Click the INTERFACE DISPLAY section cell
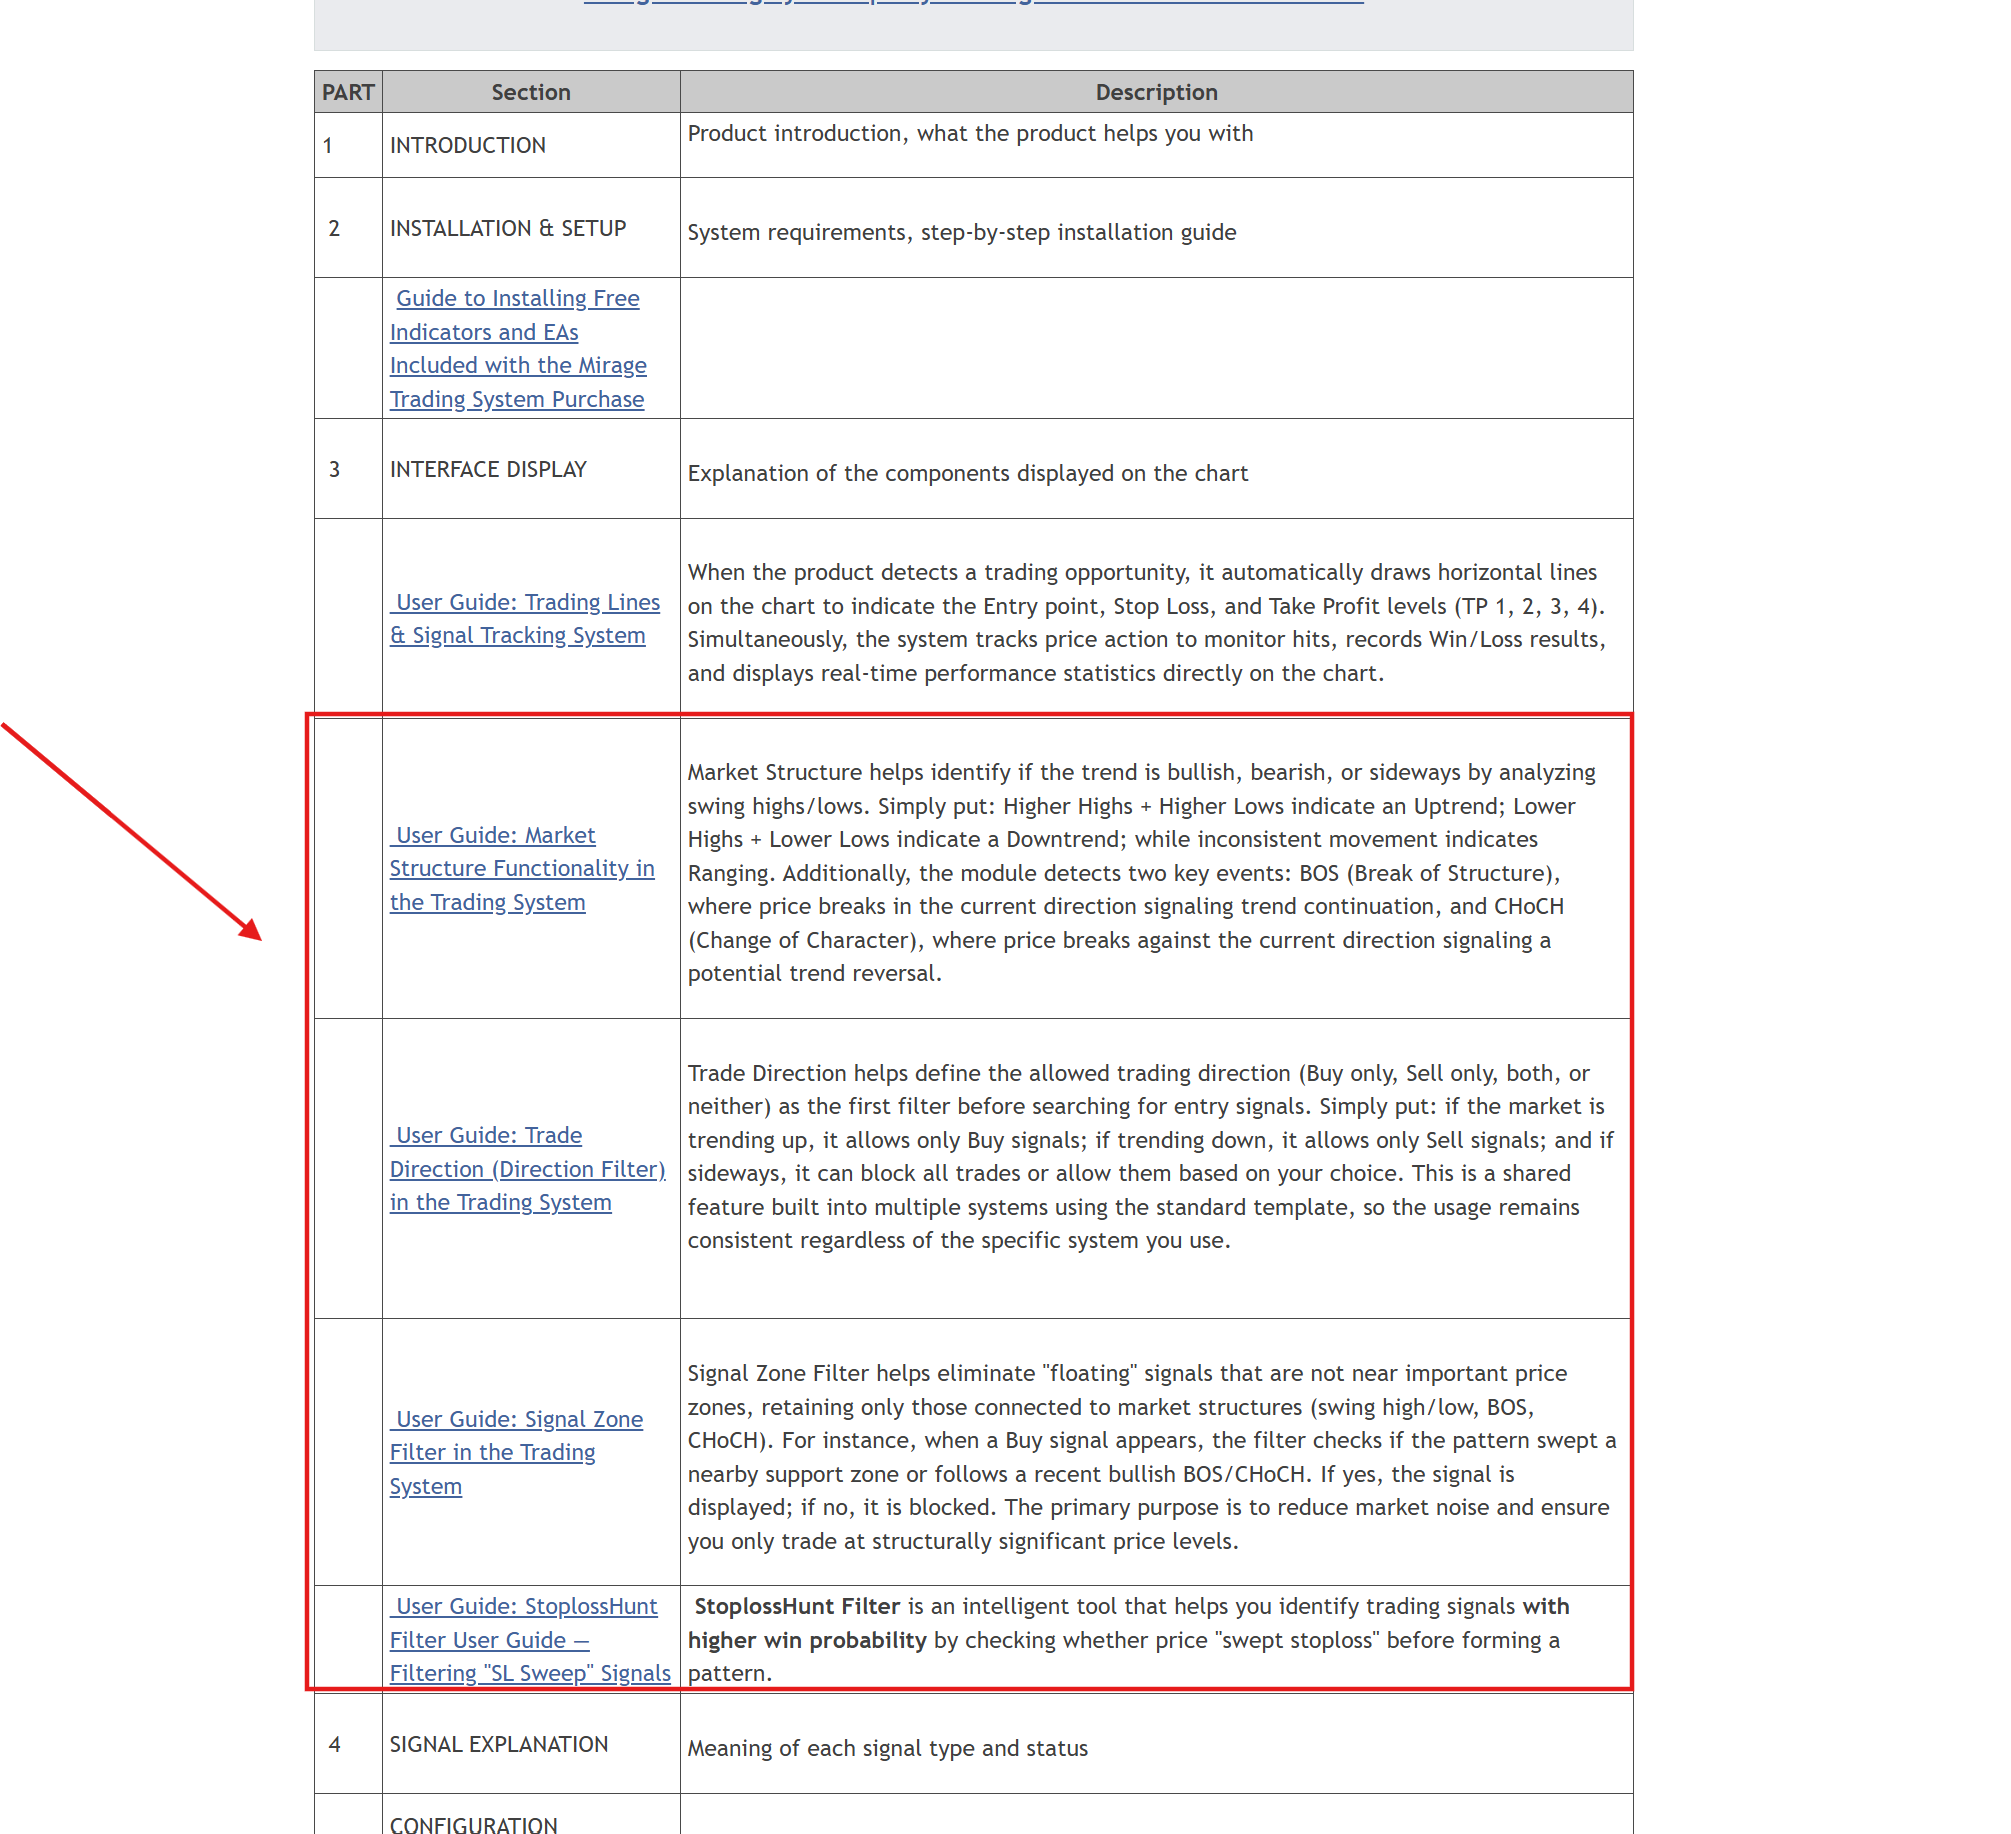The height and width of the screenshot is (1834, 2011). (x=487, y=469)
